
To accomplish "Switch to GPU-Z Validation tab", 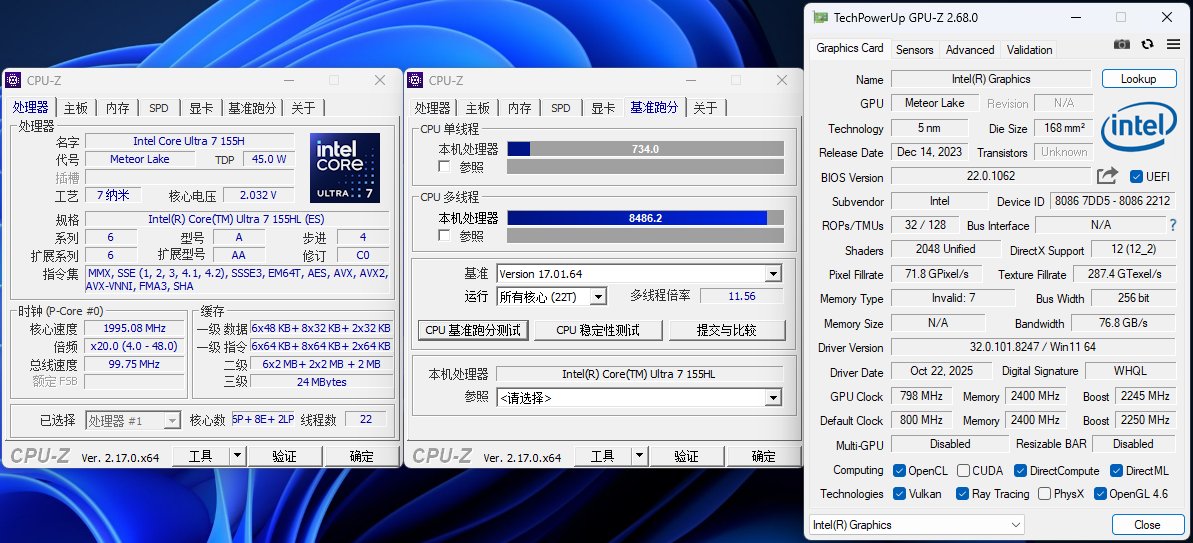I will pyautogui.click(x=1029, y=49).
